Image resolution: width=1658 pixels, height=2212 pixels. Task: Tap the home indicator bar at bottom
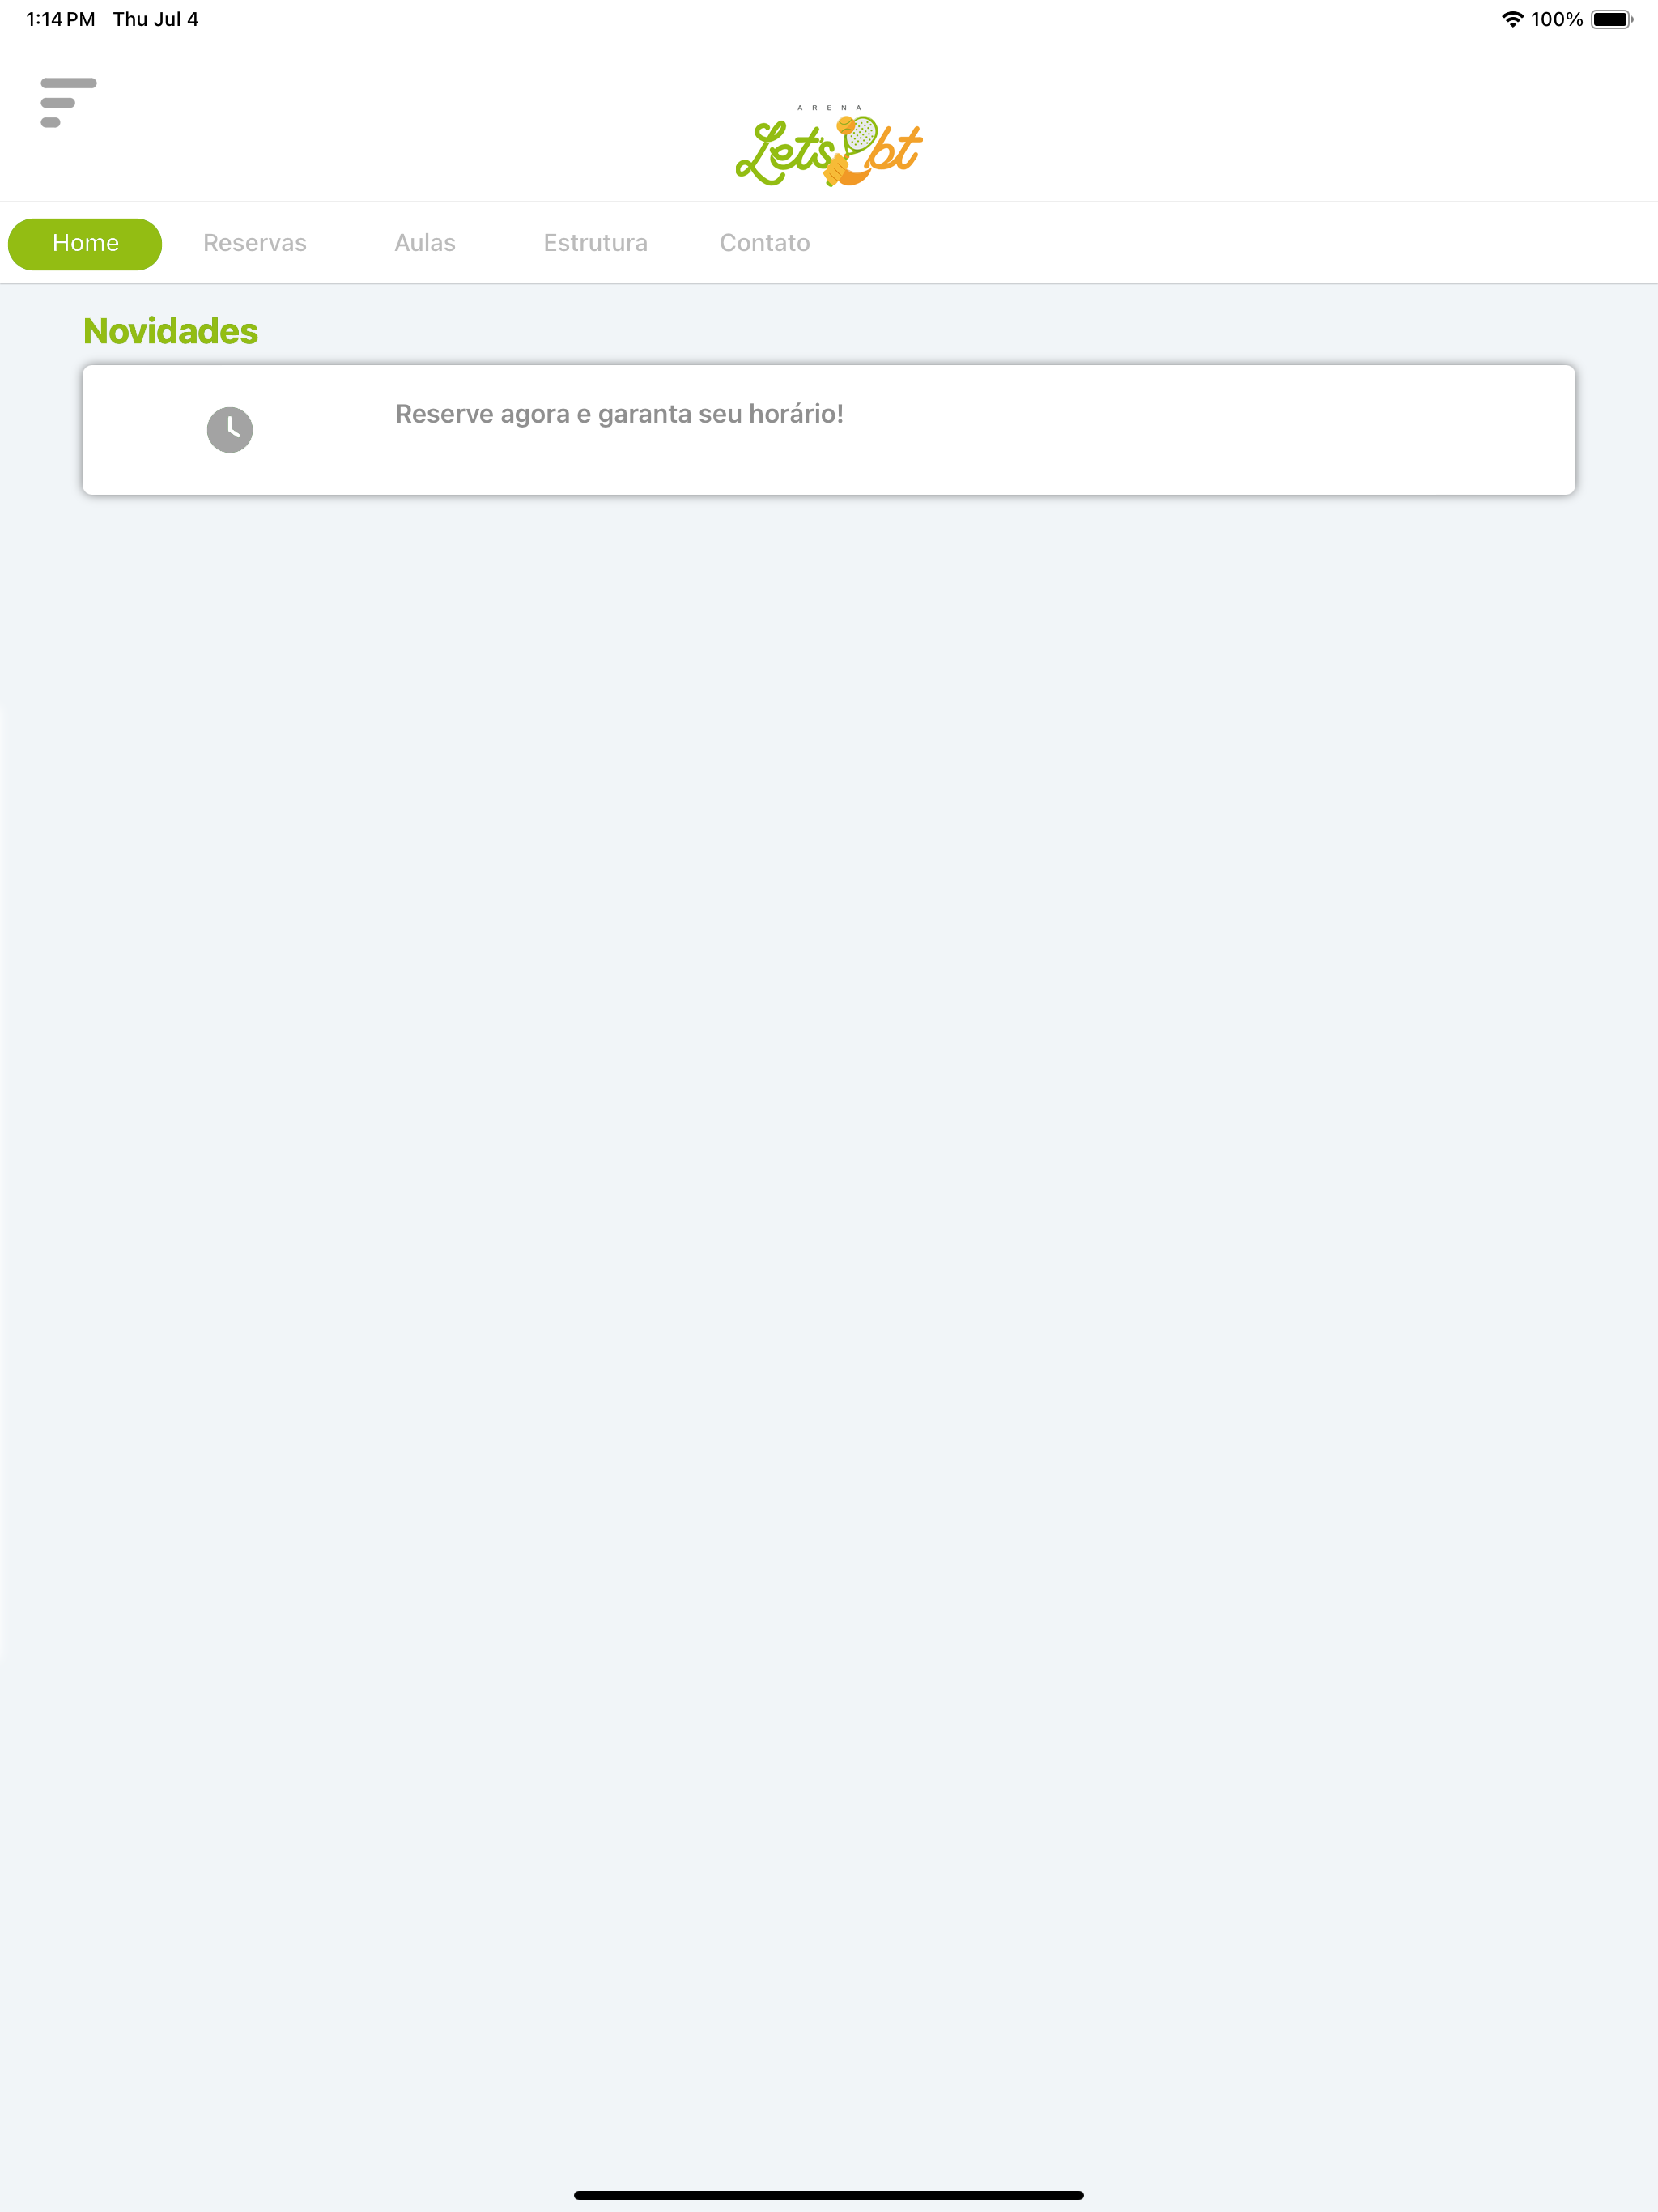coord(829,2195)
